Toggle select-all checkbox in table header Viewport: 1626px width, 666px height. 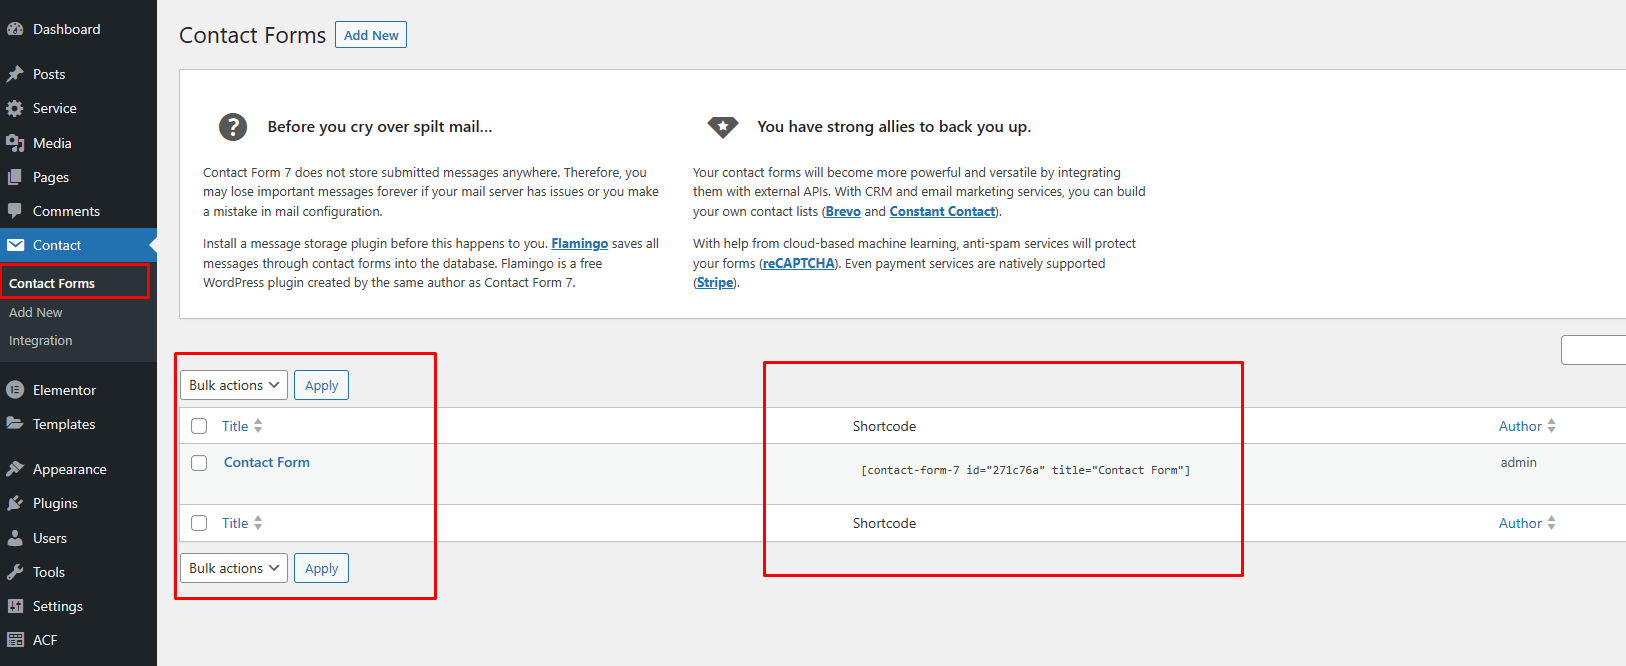click(x=199, y=426)
